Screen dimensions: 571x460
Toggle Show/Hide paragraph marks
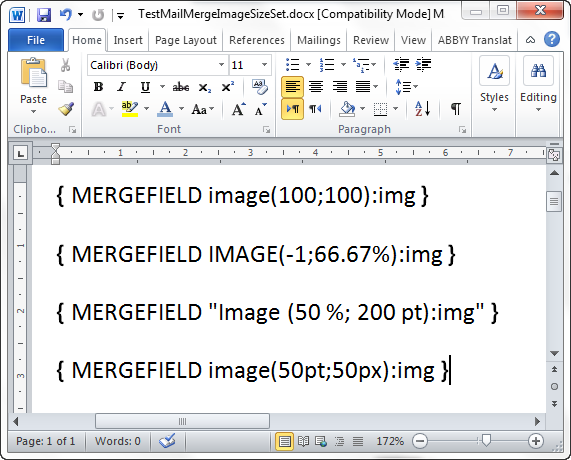[456, 109]
